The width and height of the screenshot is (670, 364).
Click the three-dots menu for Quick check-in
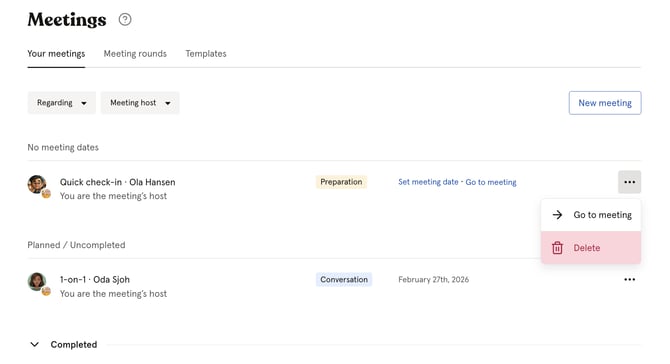(629, 182)
